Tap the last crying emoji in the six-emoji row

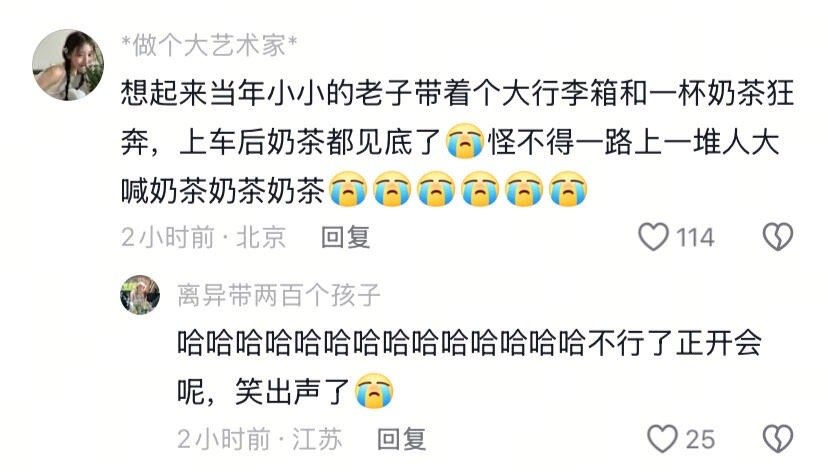click(x=568, y=188)
